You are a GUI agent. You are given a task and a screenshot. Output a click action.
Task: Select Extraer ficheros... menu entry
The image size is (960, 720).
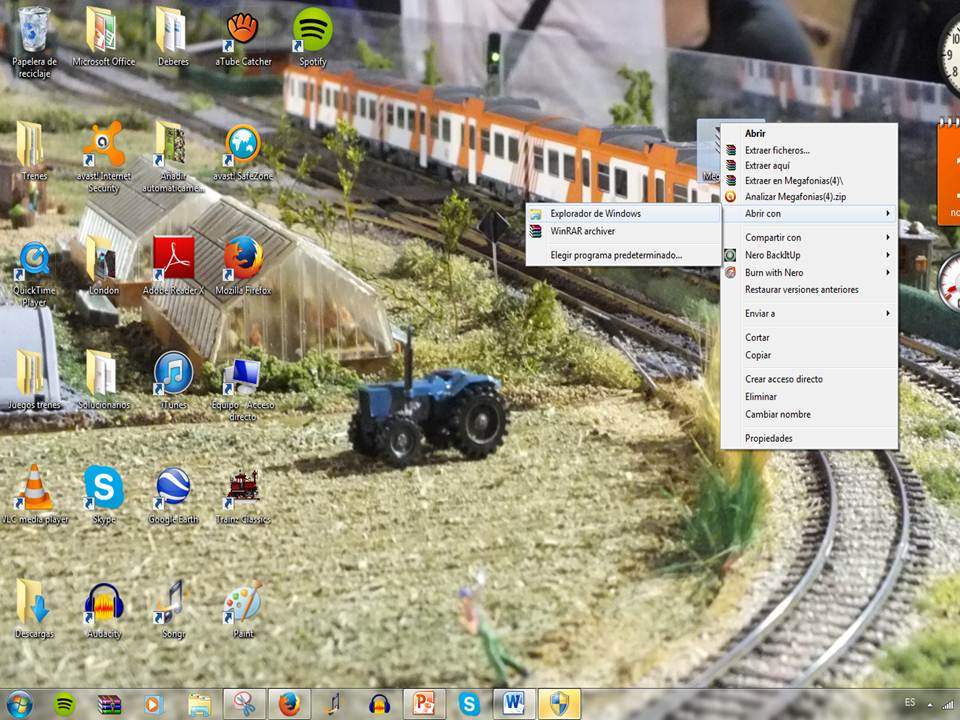pos(809,150)
